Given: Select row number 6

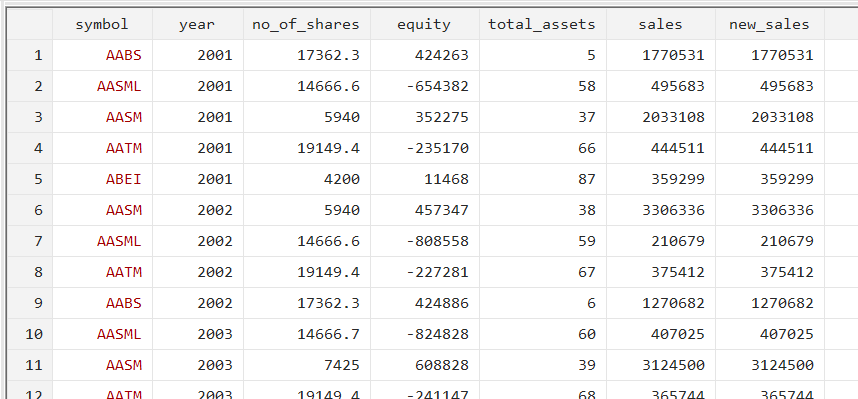Looking at the screenshot, I should click(x=30, y=210).
